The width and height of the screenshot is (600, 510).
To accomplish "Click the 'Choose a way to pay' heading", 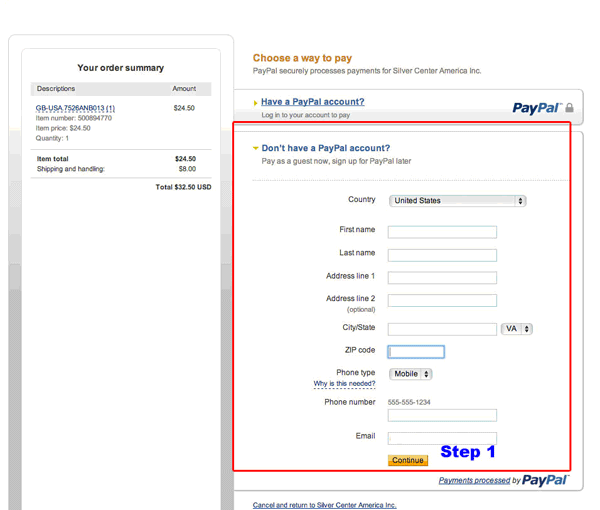I will (x=302, y=58).
